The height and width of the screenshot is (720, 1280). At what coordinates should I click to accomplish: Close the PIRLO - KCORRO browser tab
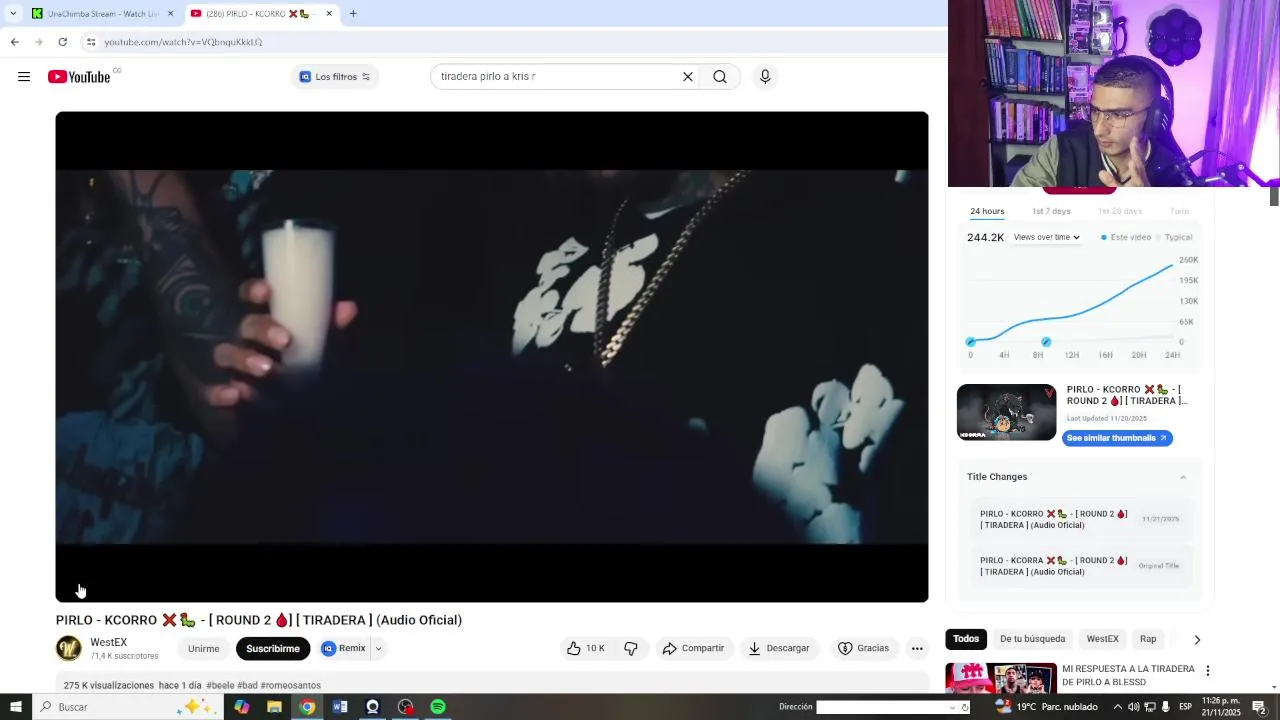point(329,14)
